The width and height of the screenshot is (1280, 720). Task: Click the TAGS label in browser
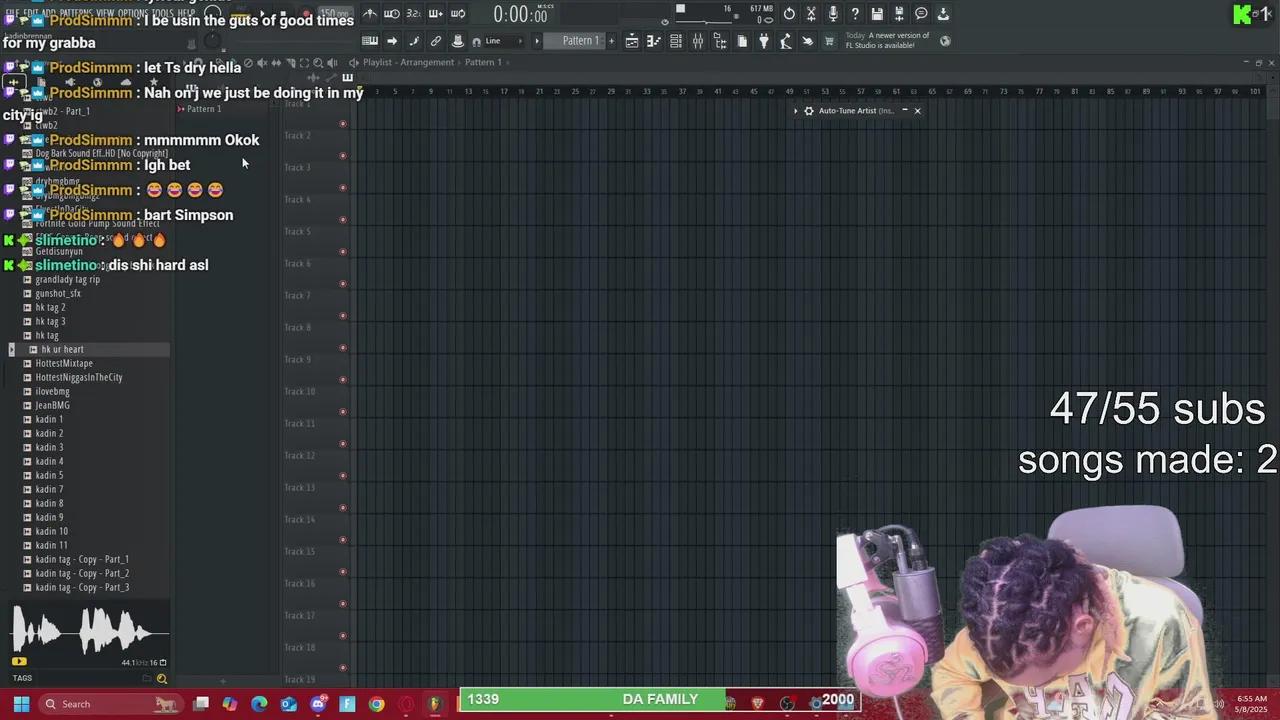point(22,678)
